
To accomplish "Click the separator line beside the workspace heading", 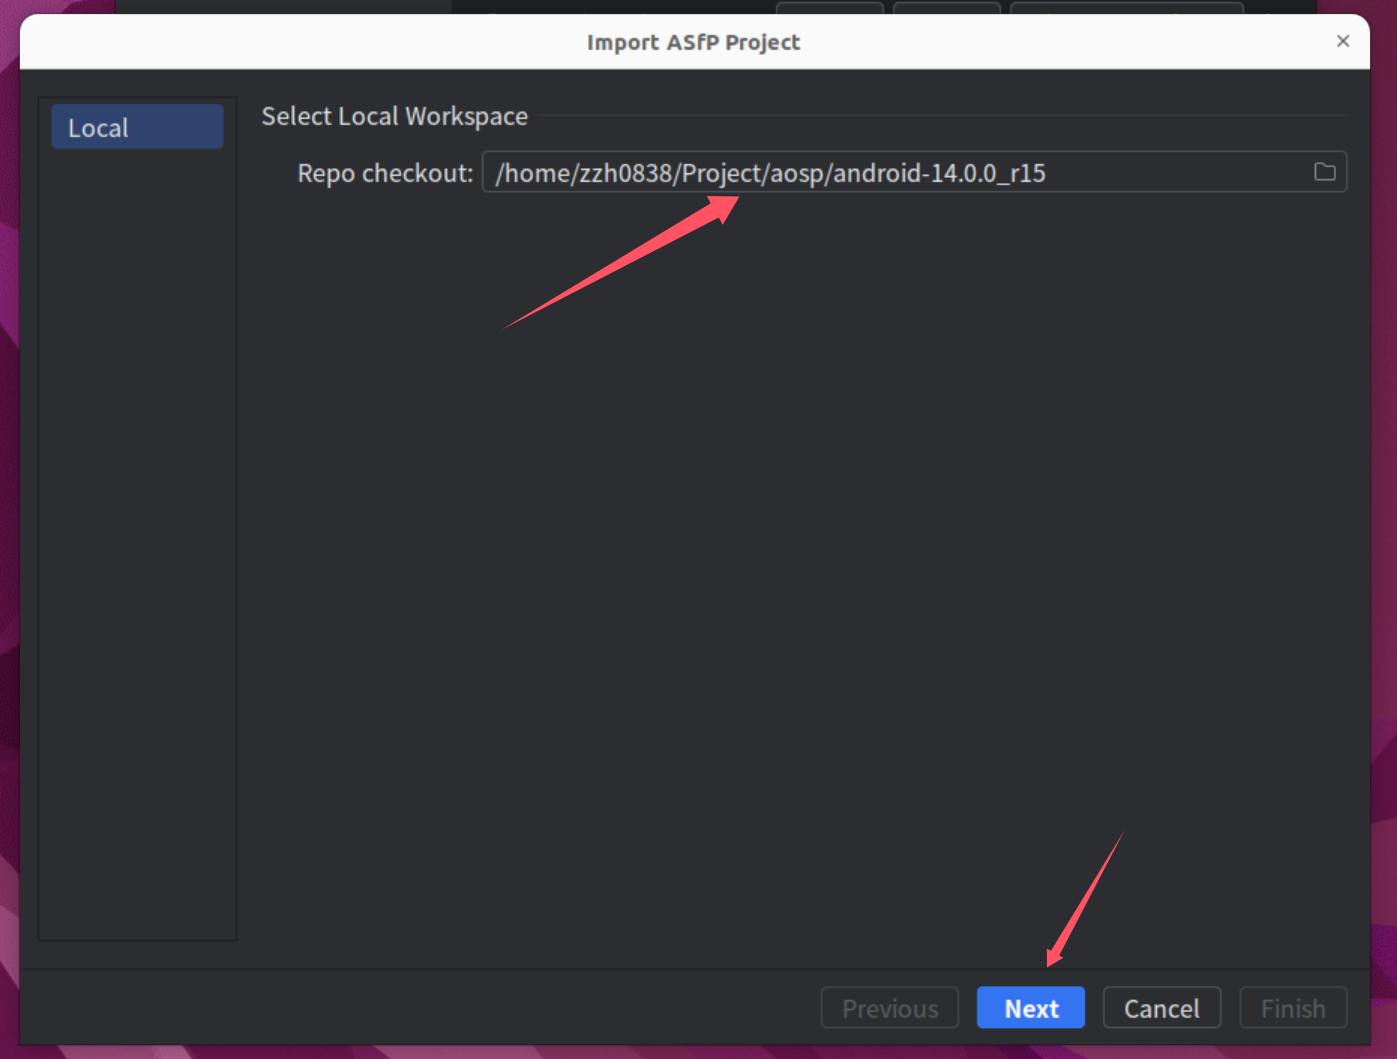I will pos(940,116).
